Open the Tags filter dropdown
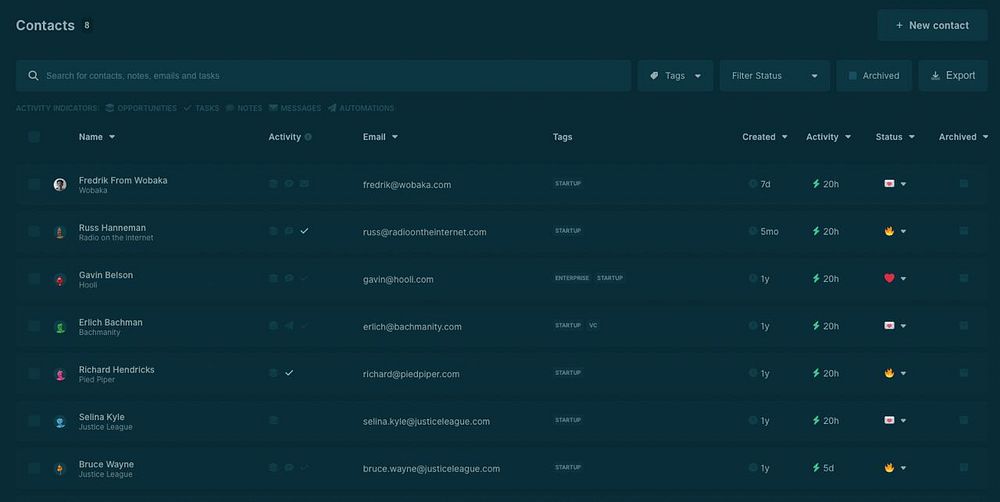 point(675,76)
